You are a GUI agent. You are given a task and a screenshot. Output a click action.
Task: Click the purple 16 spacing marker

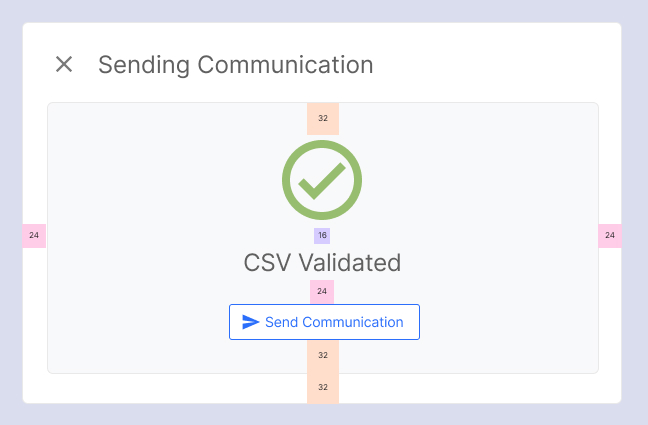tap(322, 236)
